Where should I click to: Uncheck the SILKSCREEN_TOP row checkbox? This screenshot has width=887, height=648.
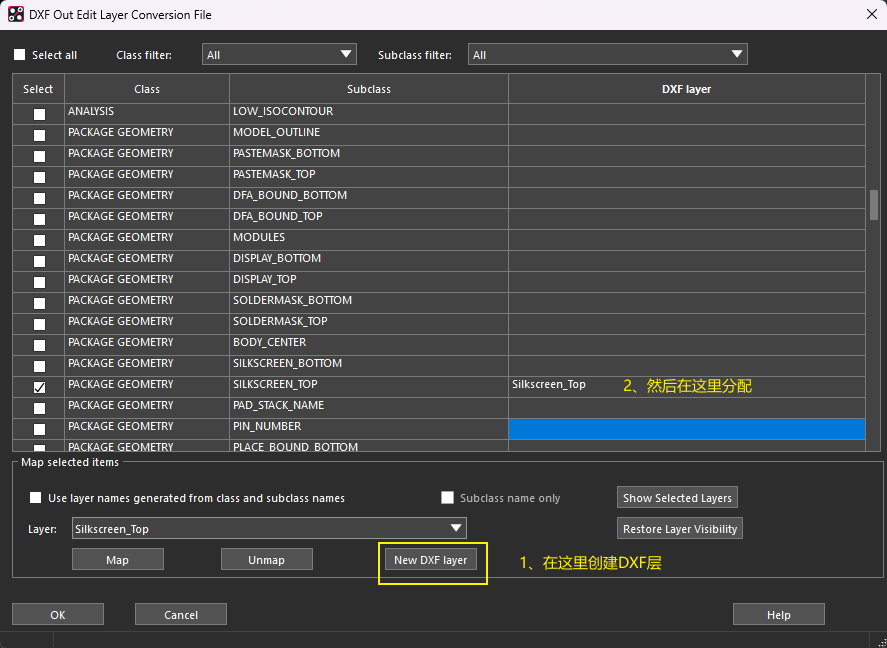pyautogui.click(x=39, y=386)
